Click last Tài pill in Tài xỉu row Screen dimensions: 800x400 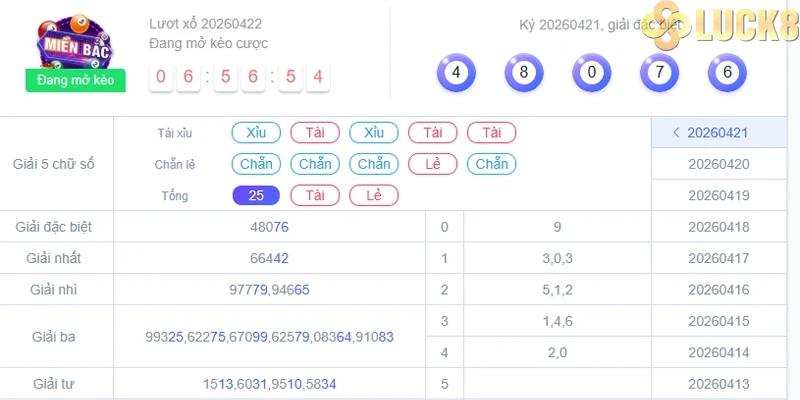pyautogui.click(x=491, y=133)
